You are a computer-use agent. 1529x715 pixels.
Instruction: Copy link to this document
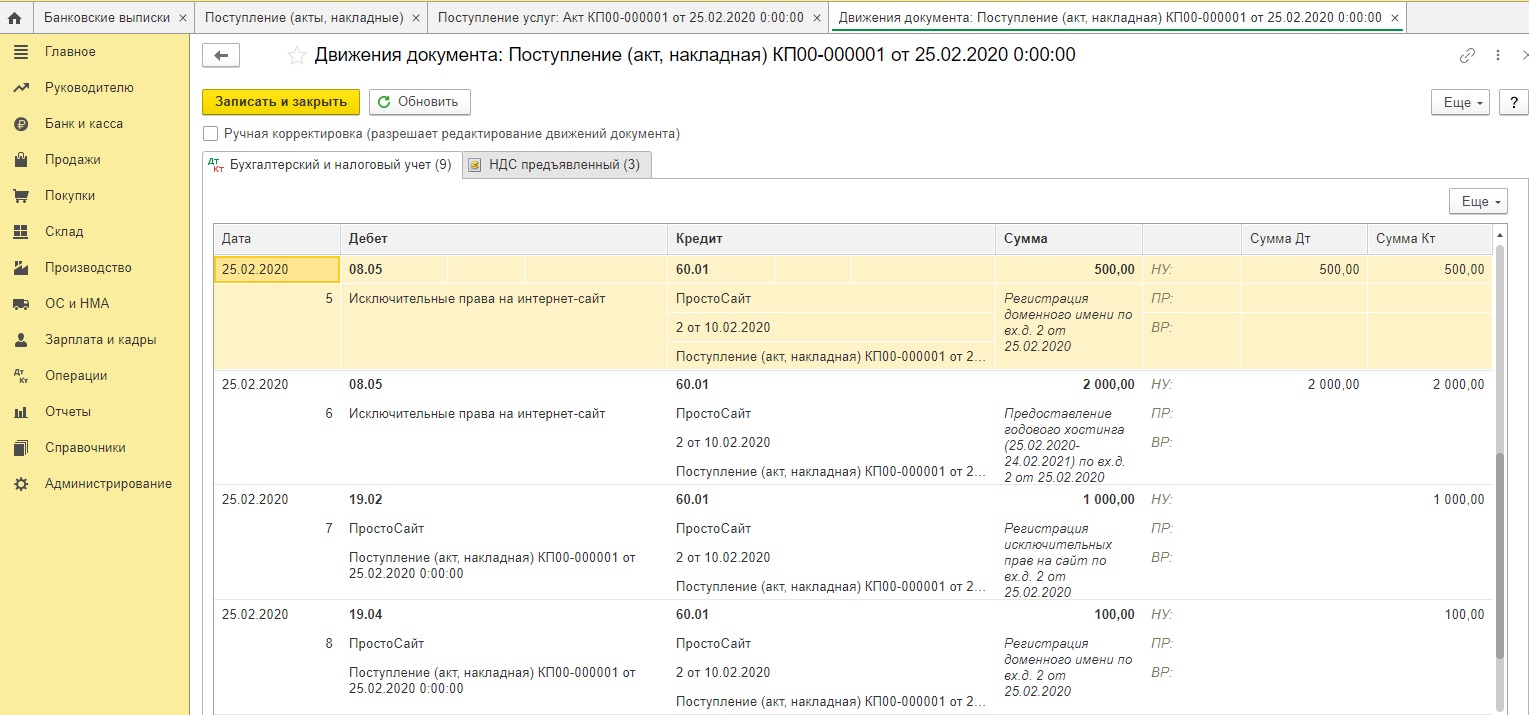click(1467, 56)
